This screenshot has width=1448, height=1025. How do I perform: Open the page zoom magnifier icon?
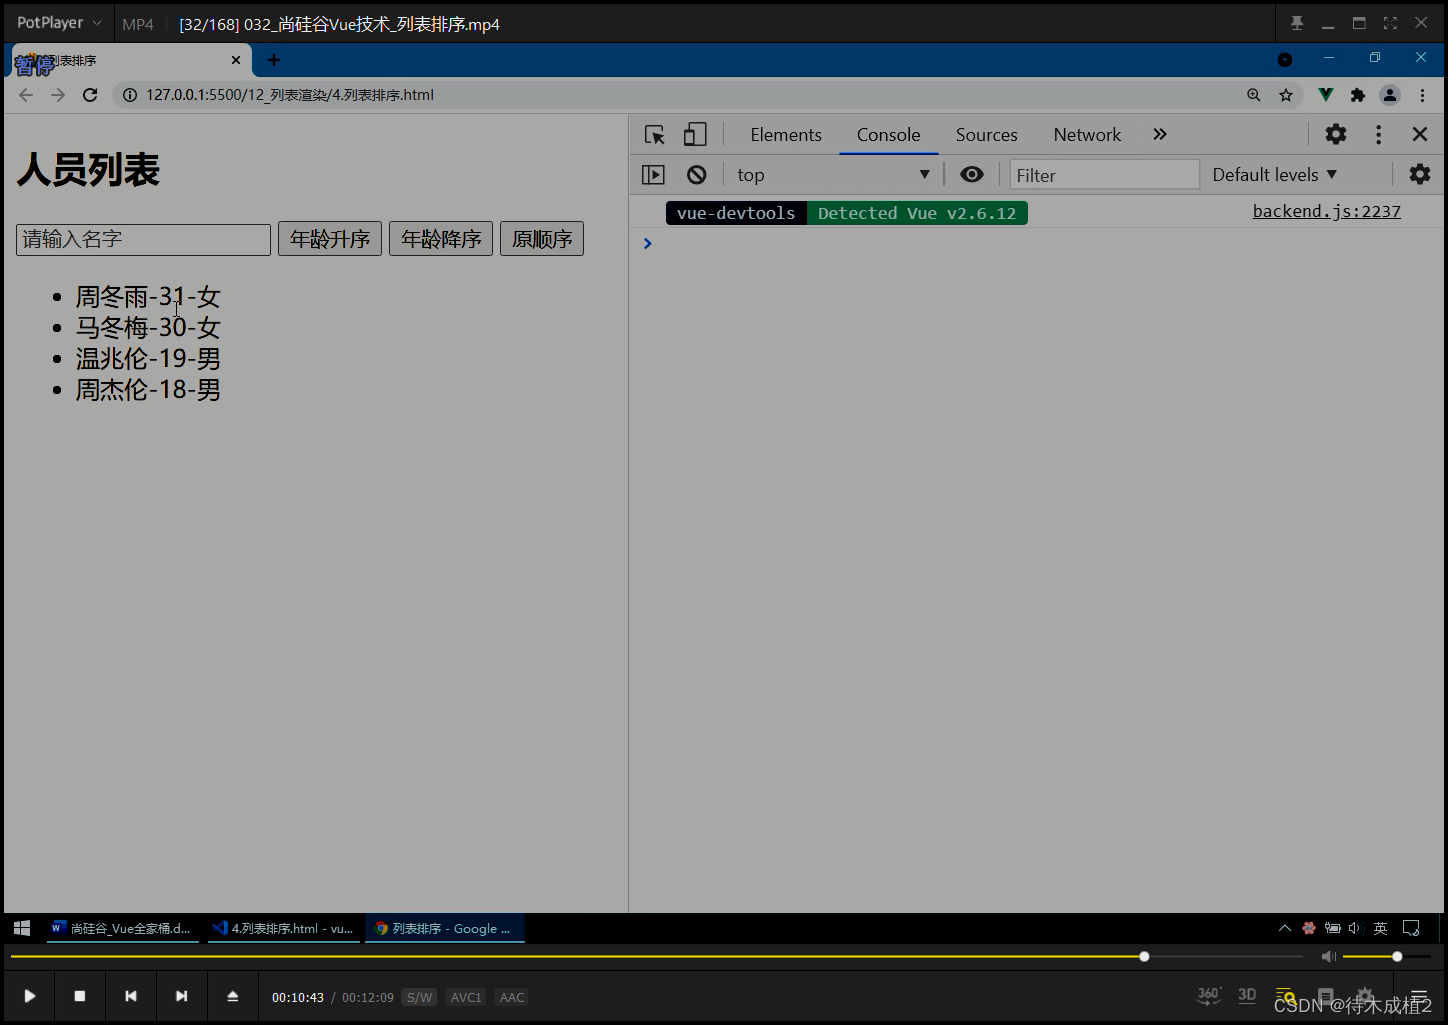tap(1254, 95)
